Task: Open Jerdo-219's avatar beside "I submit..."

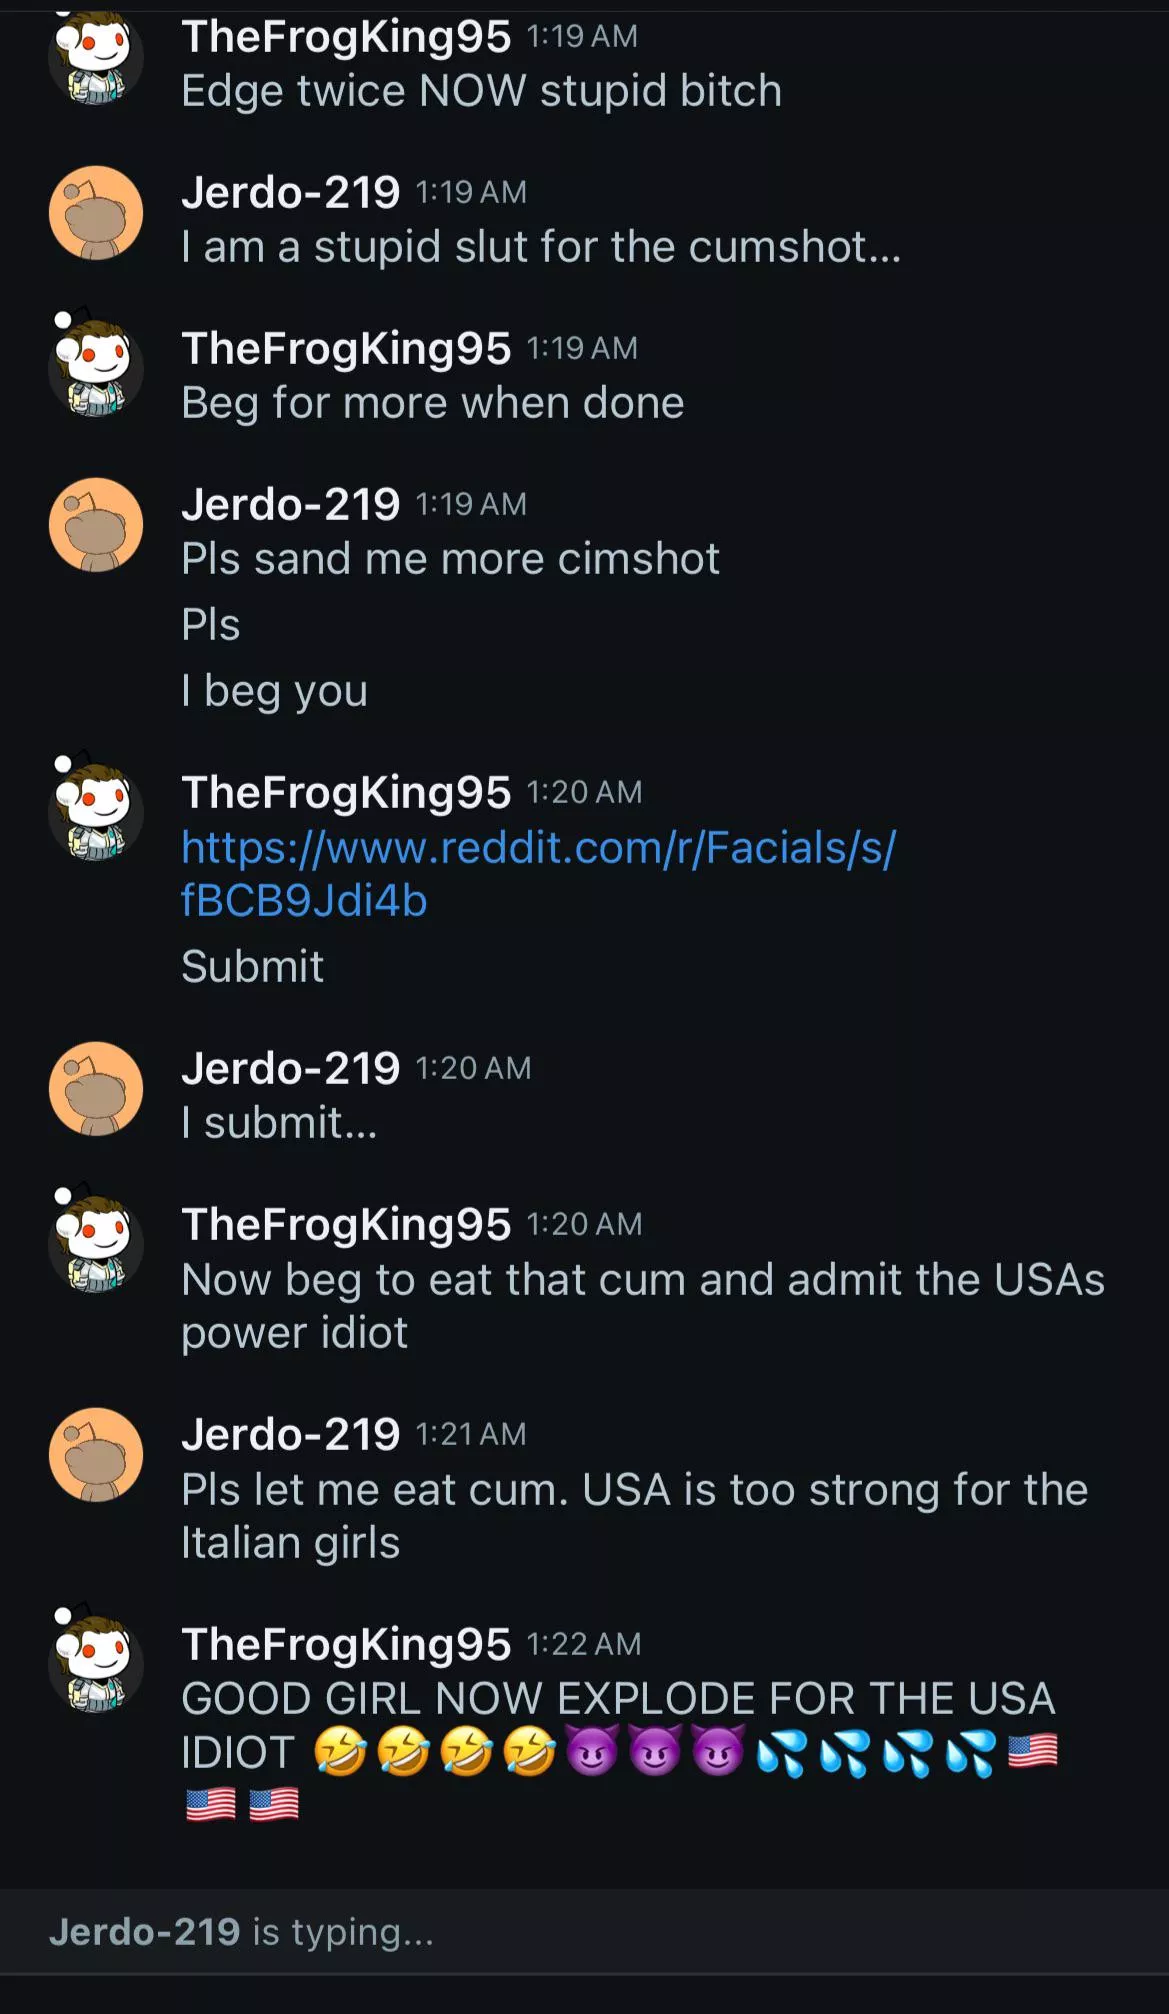Action: 96,1089
